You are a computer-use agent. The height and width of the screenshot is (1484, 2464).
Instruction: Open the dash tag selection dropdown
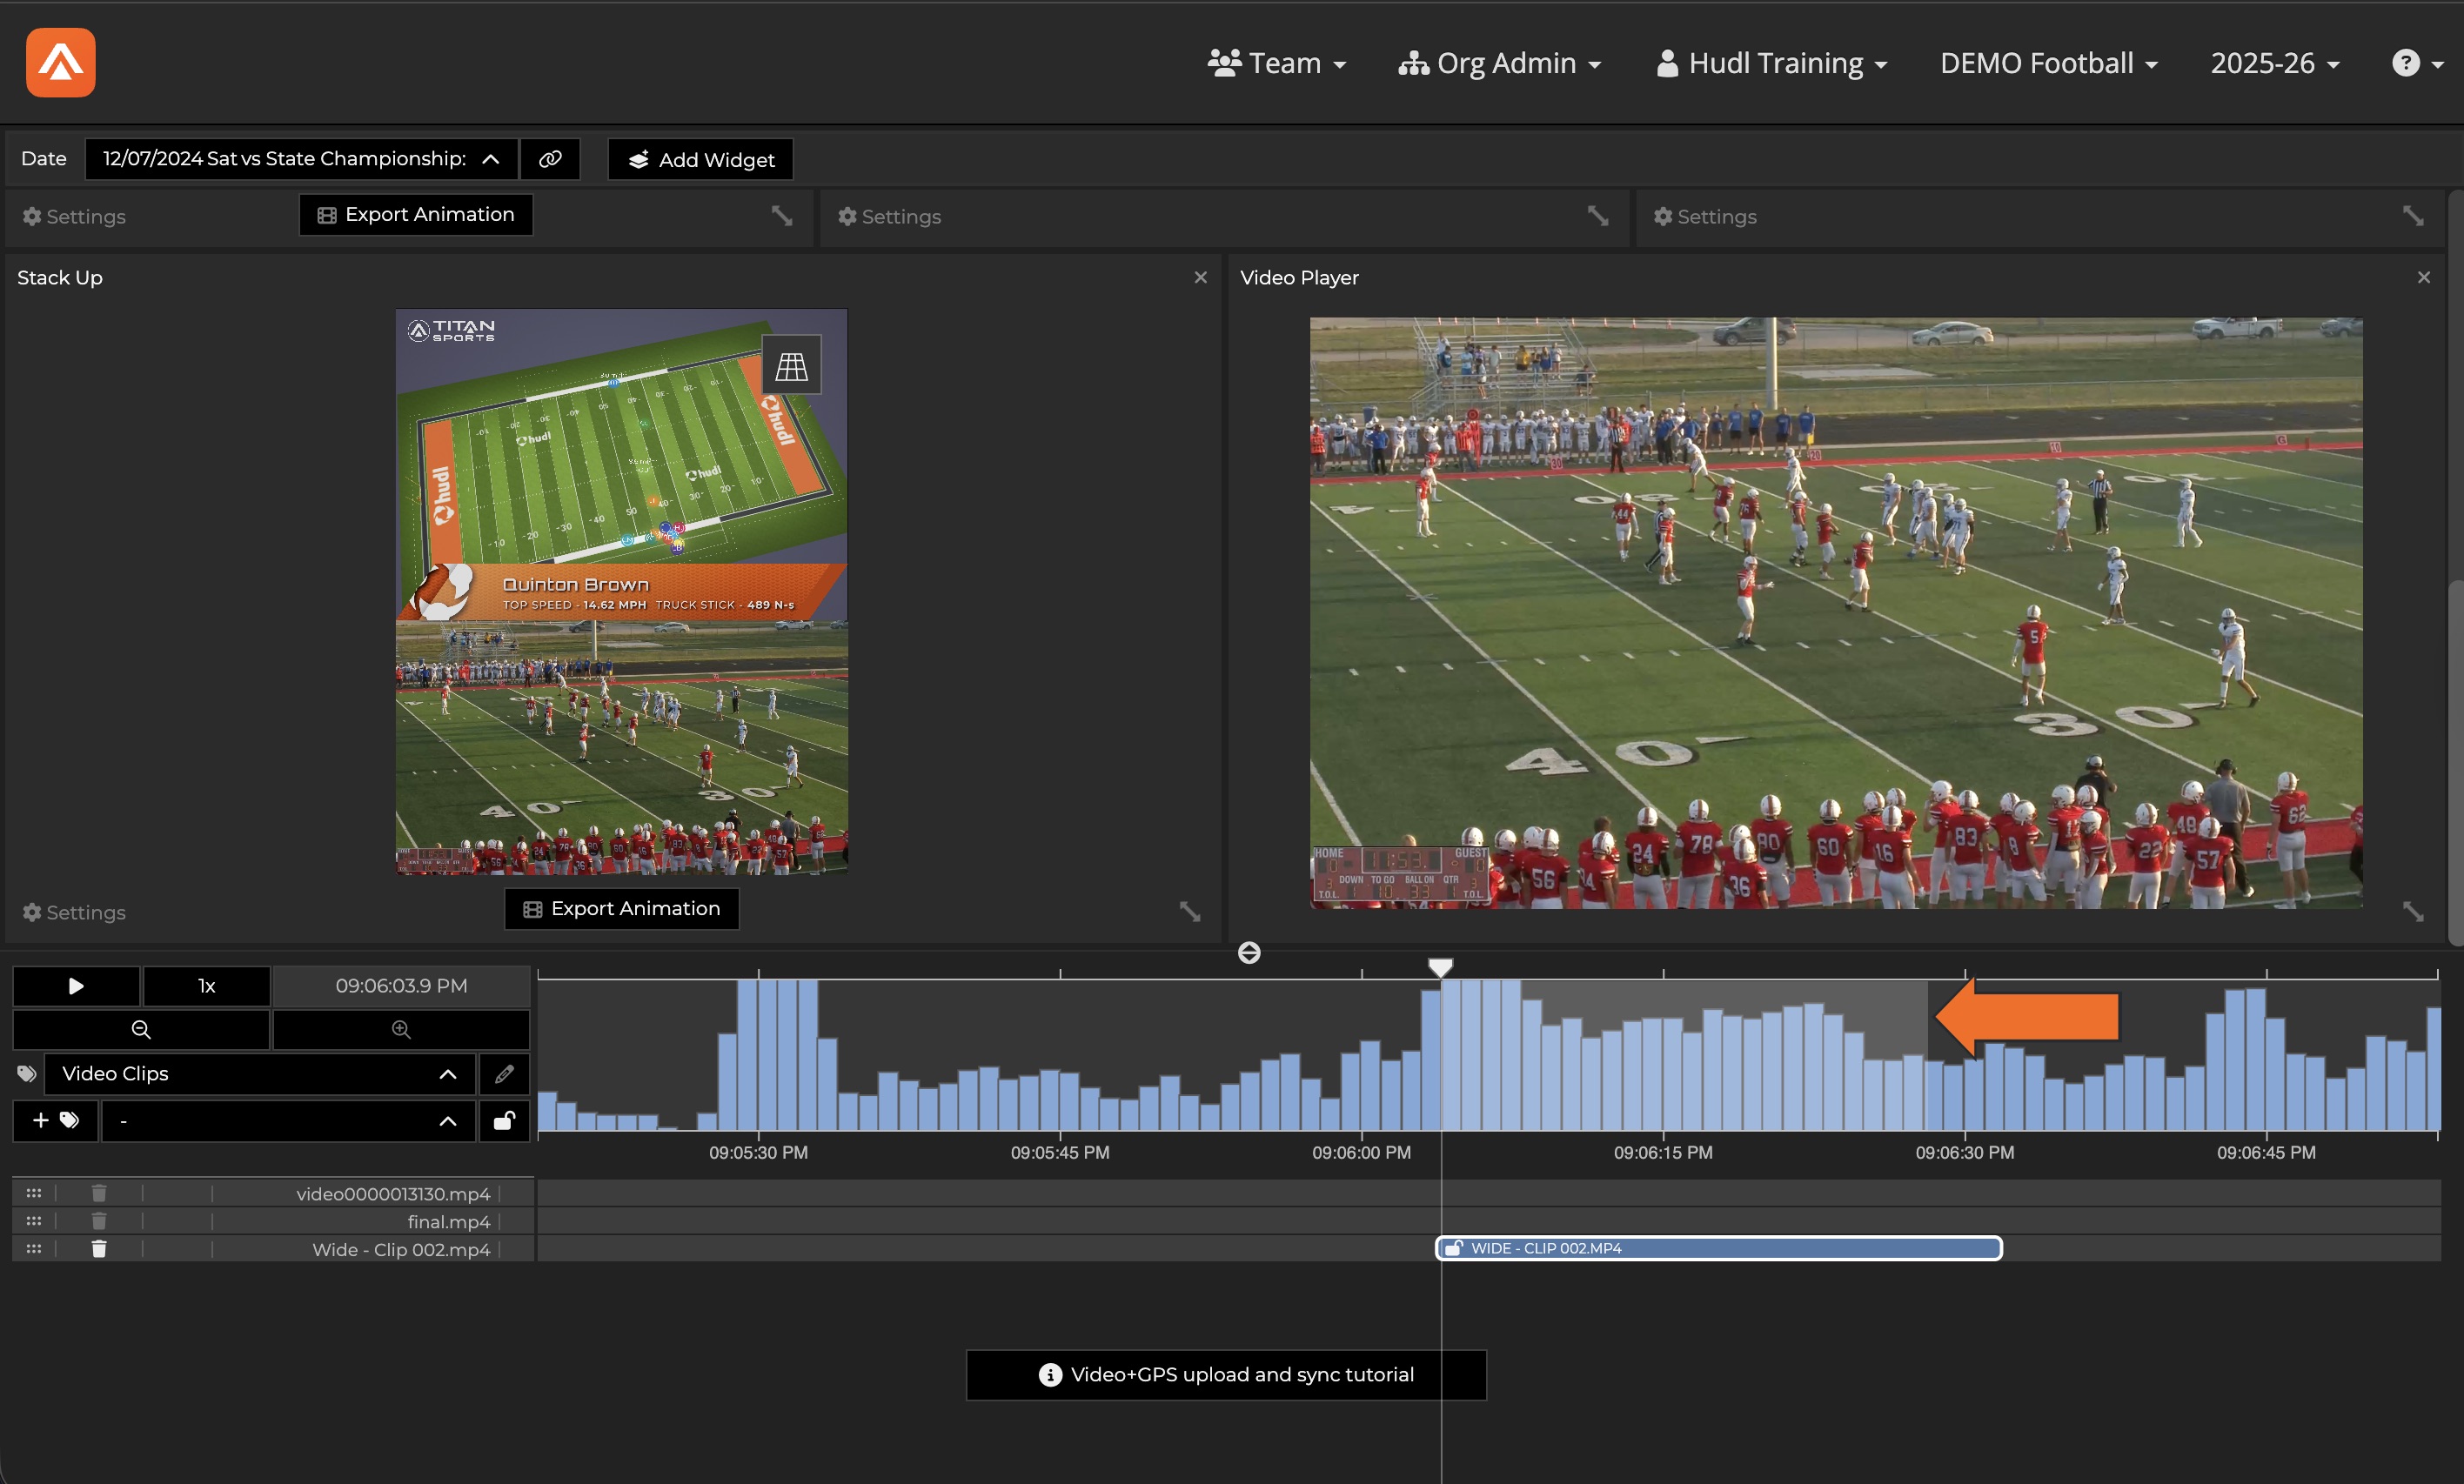pyautogui.click(x=288, y=1120)
